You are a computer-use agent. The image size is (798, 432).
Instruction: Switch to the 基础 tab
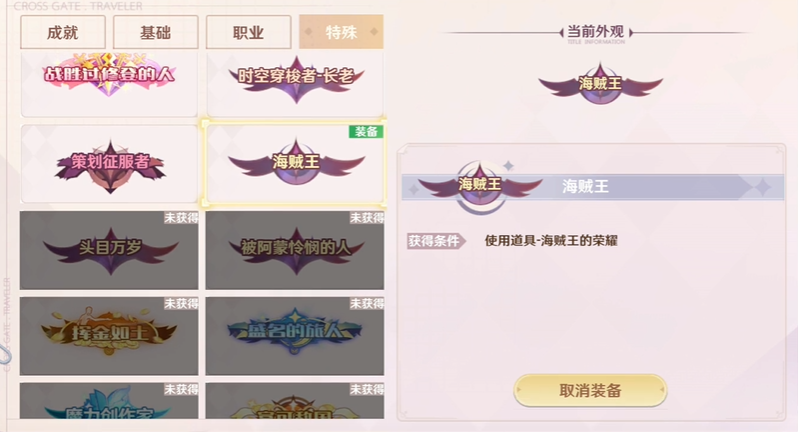point(155,32)
